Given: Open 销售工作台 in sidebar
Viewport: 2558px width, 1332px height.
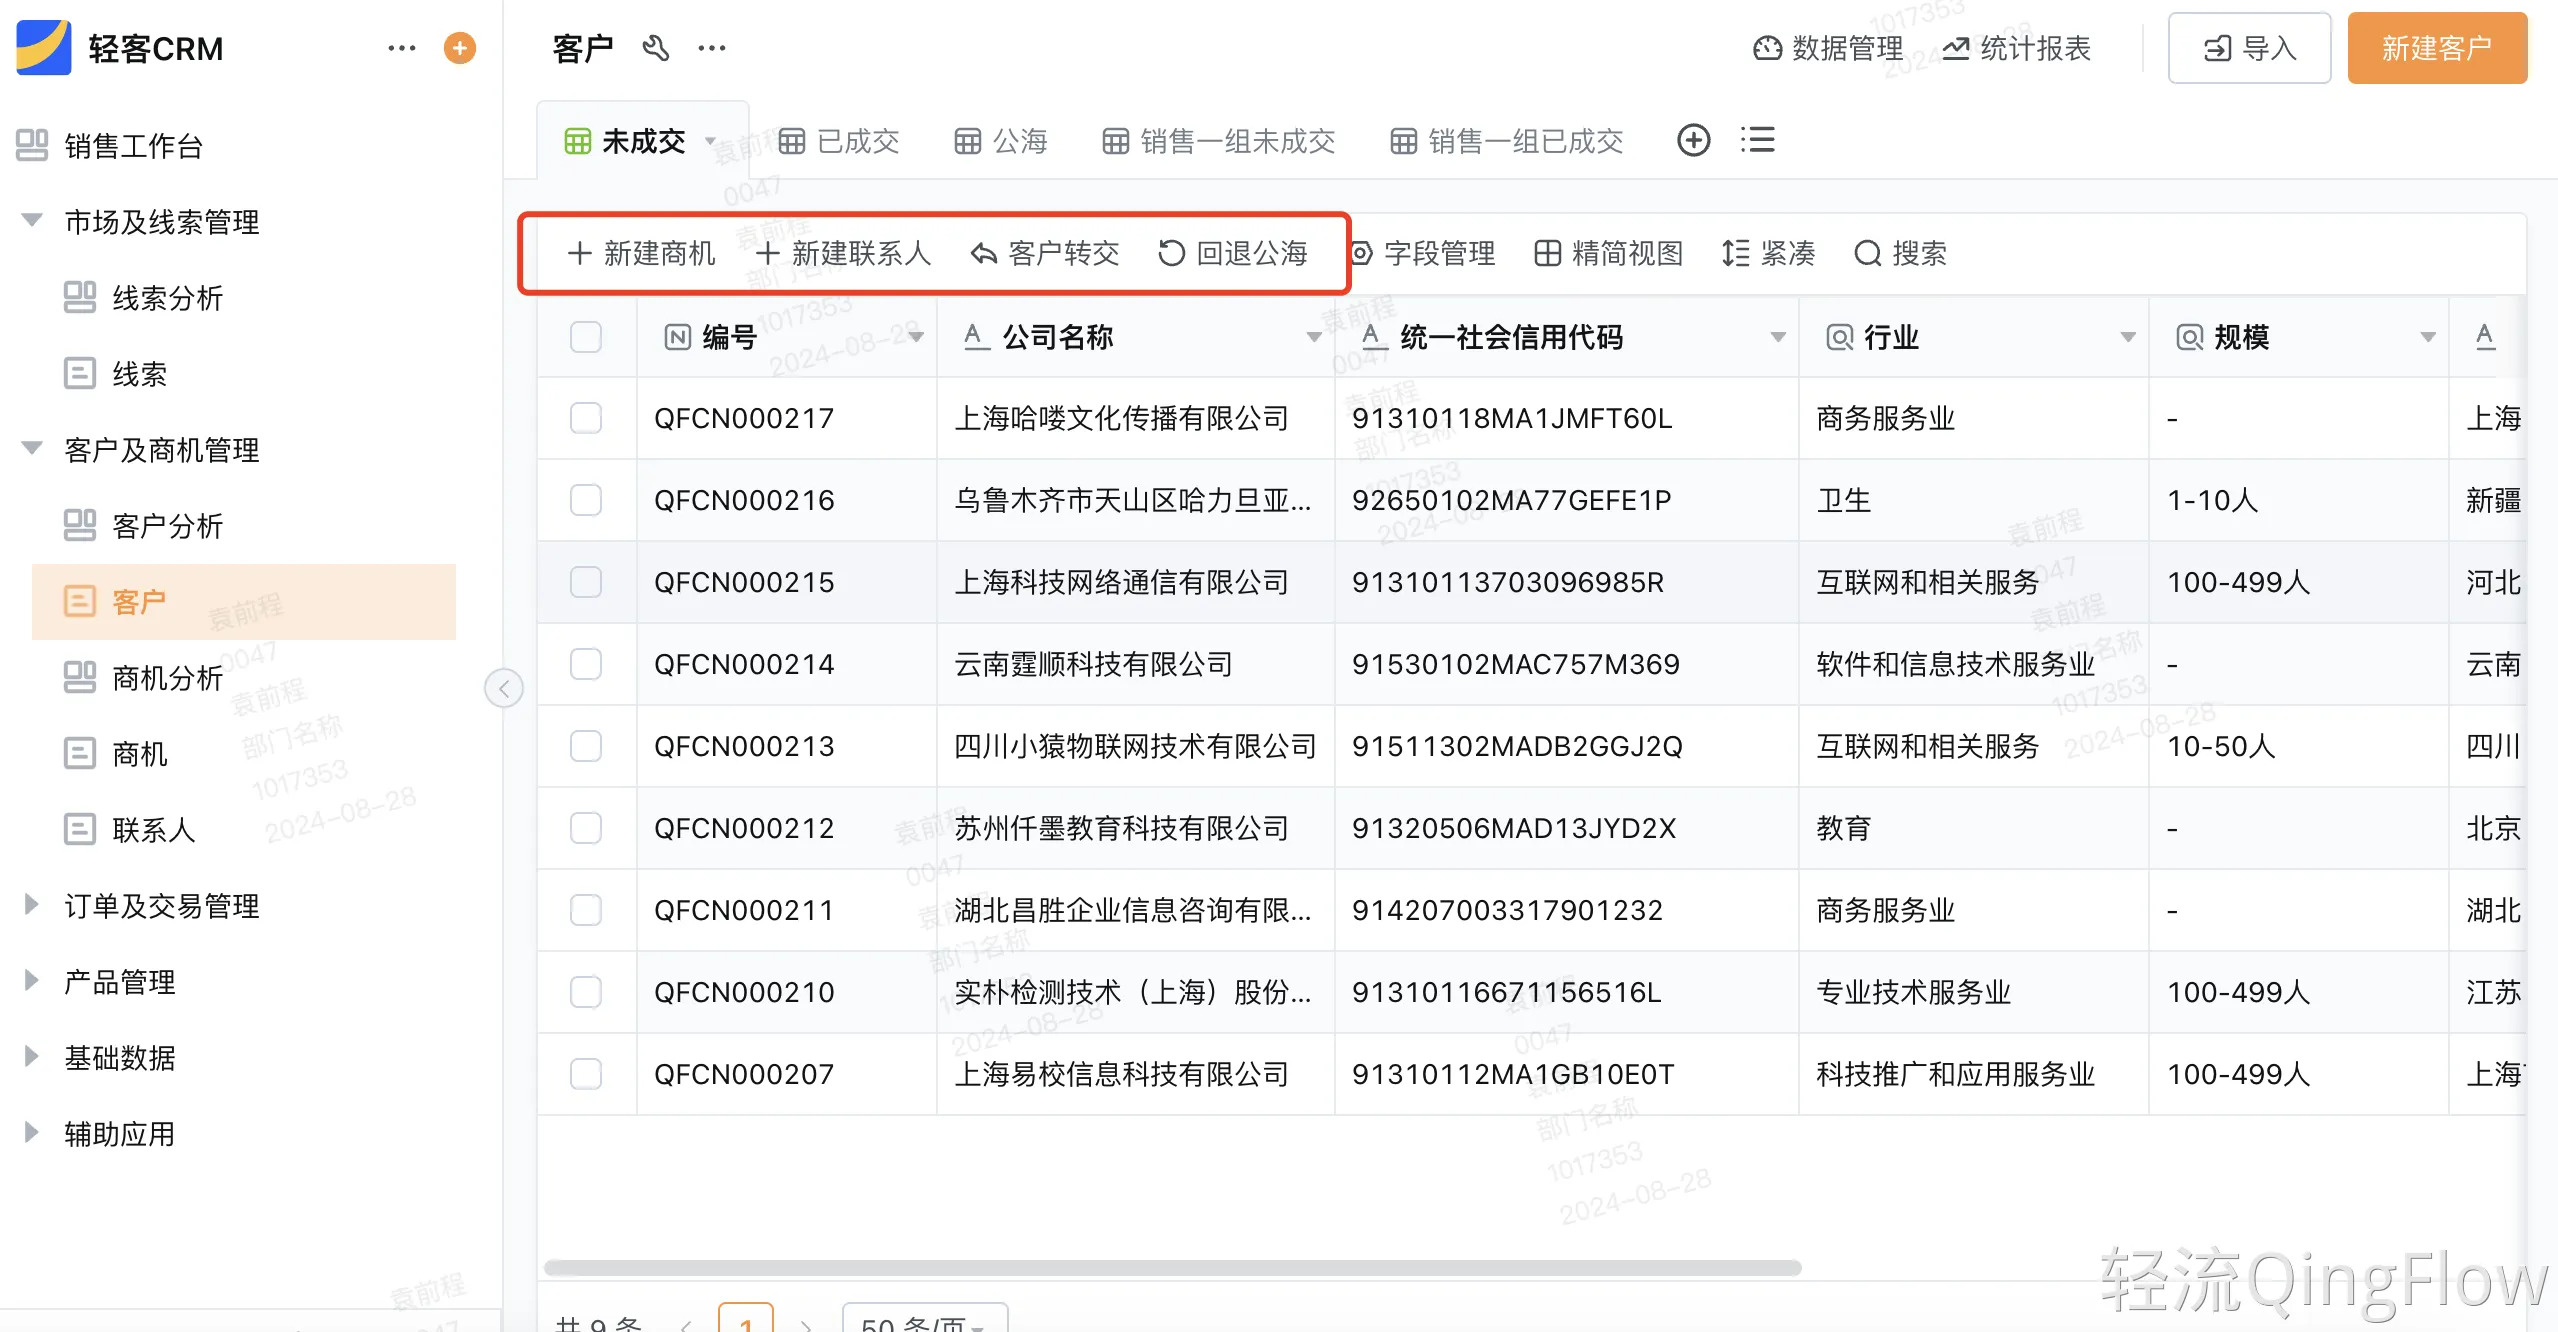Looking at the screenshot, I should (x=110, y=146).
